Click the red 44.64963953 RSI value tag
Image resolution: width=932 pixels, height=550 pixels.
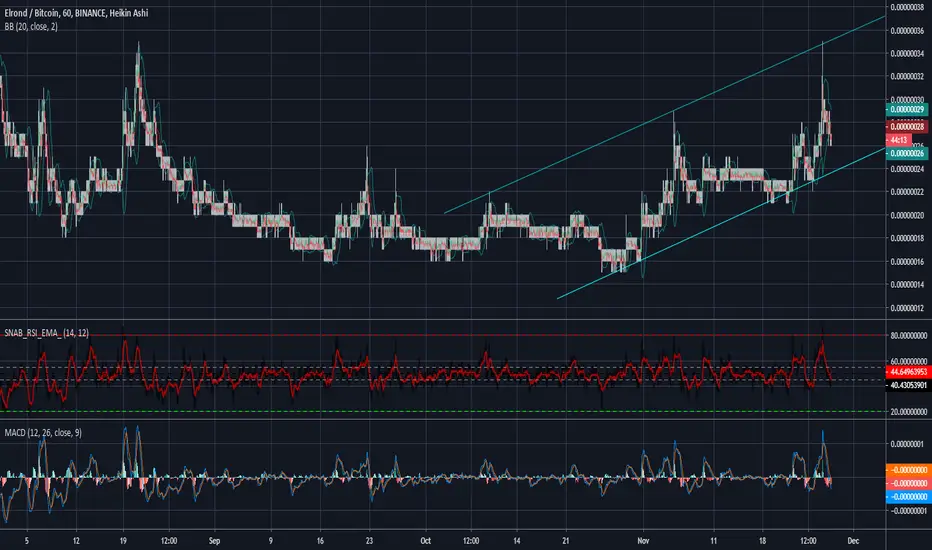908,372
